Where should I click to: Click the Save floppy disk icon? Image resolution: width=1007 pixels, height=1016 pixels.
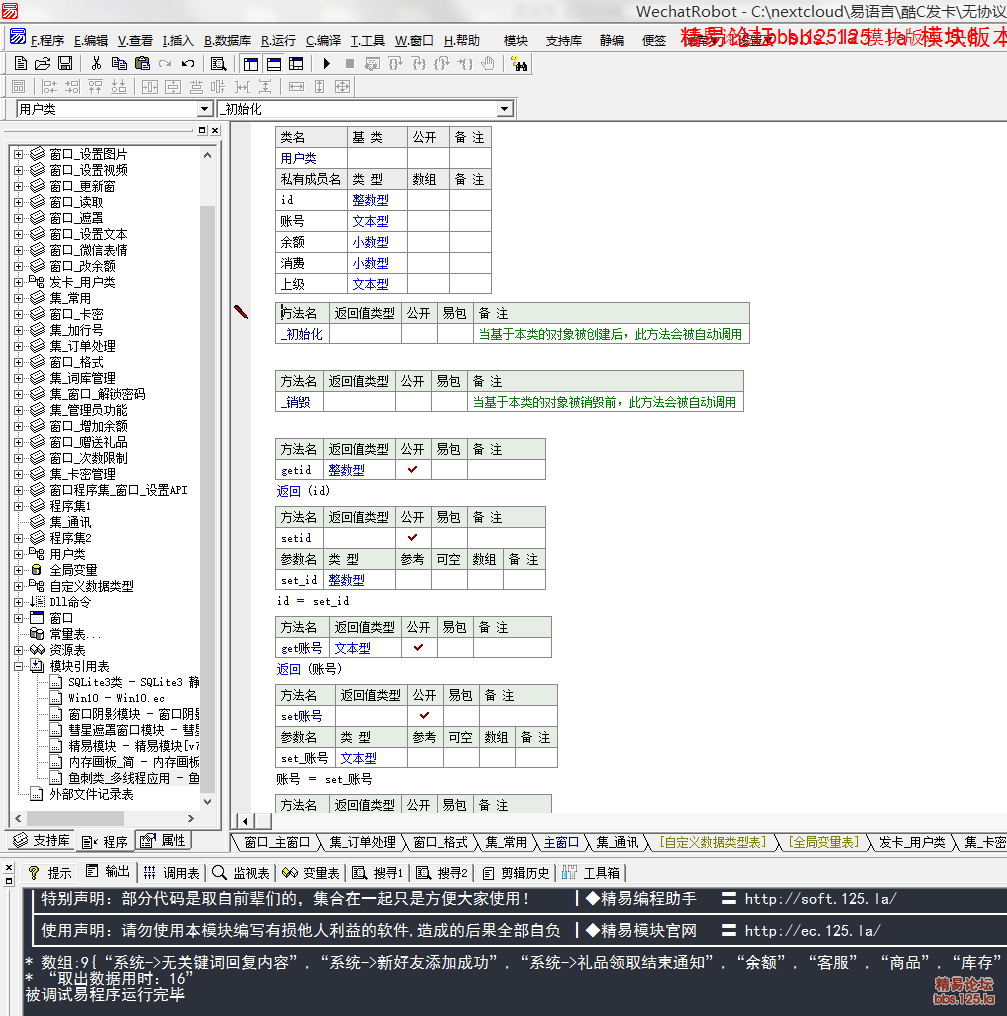(64, 63)
